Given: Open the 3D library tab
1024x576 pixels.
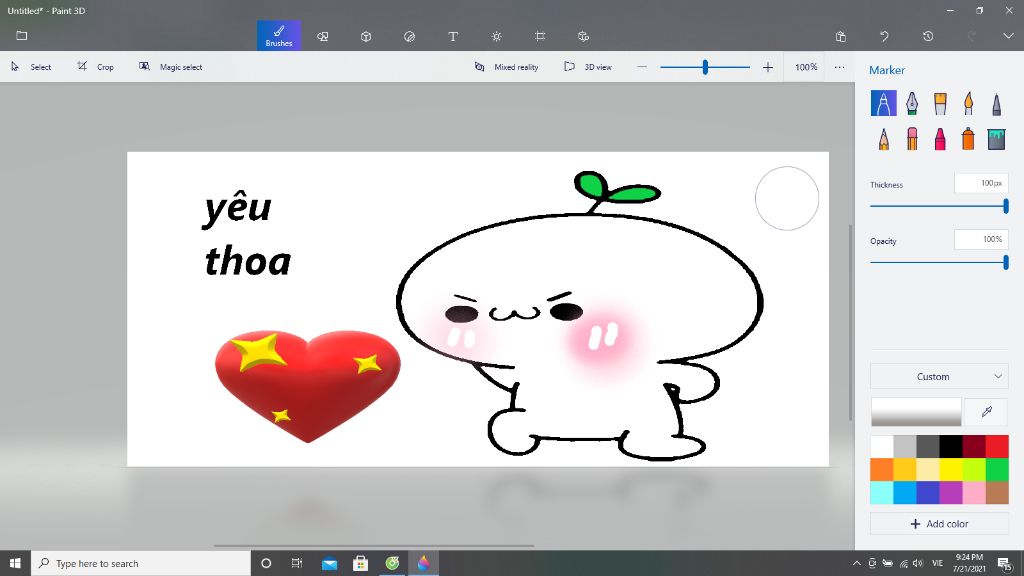Looking at the screenshot, I should coord(583,36).
